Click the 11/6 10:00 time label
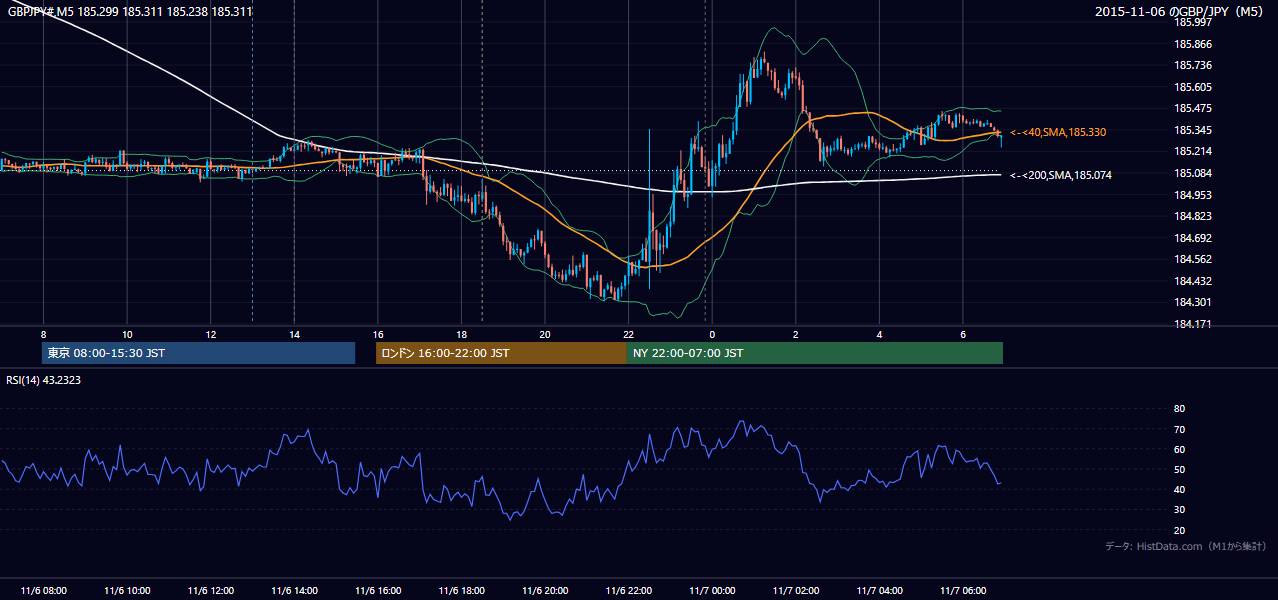Image resolution: width=1278 pixels, height=600 pixels. click(x=127, y=590)
